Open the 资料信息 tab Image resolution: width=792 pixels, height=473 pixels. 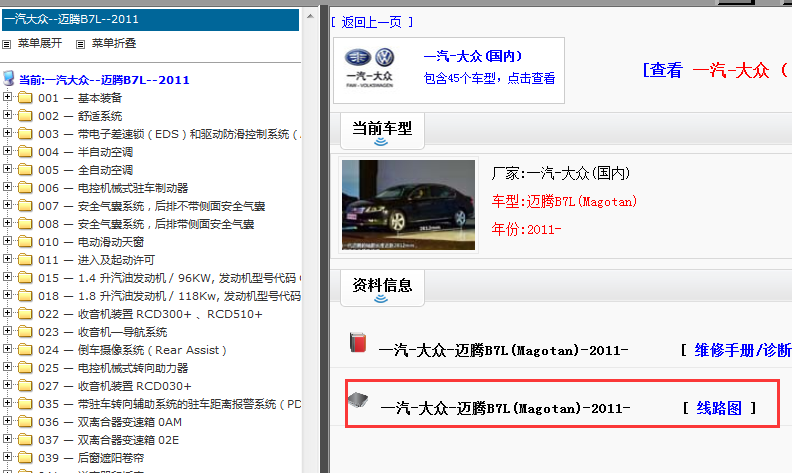click(382, 288)
